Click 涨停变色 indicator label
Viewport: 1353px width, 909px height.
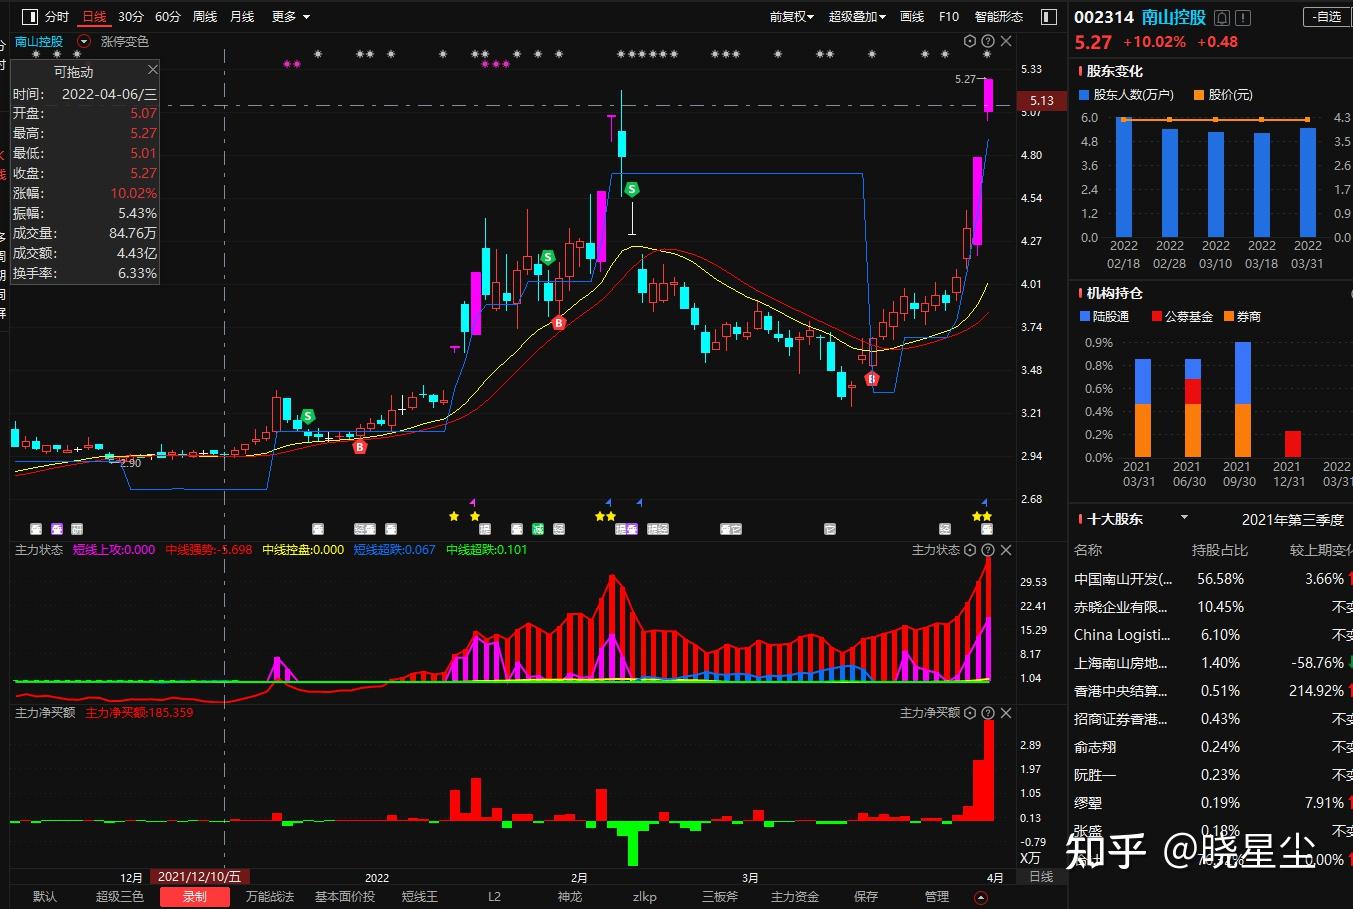point(124,41)
